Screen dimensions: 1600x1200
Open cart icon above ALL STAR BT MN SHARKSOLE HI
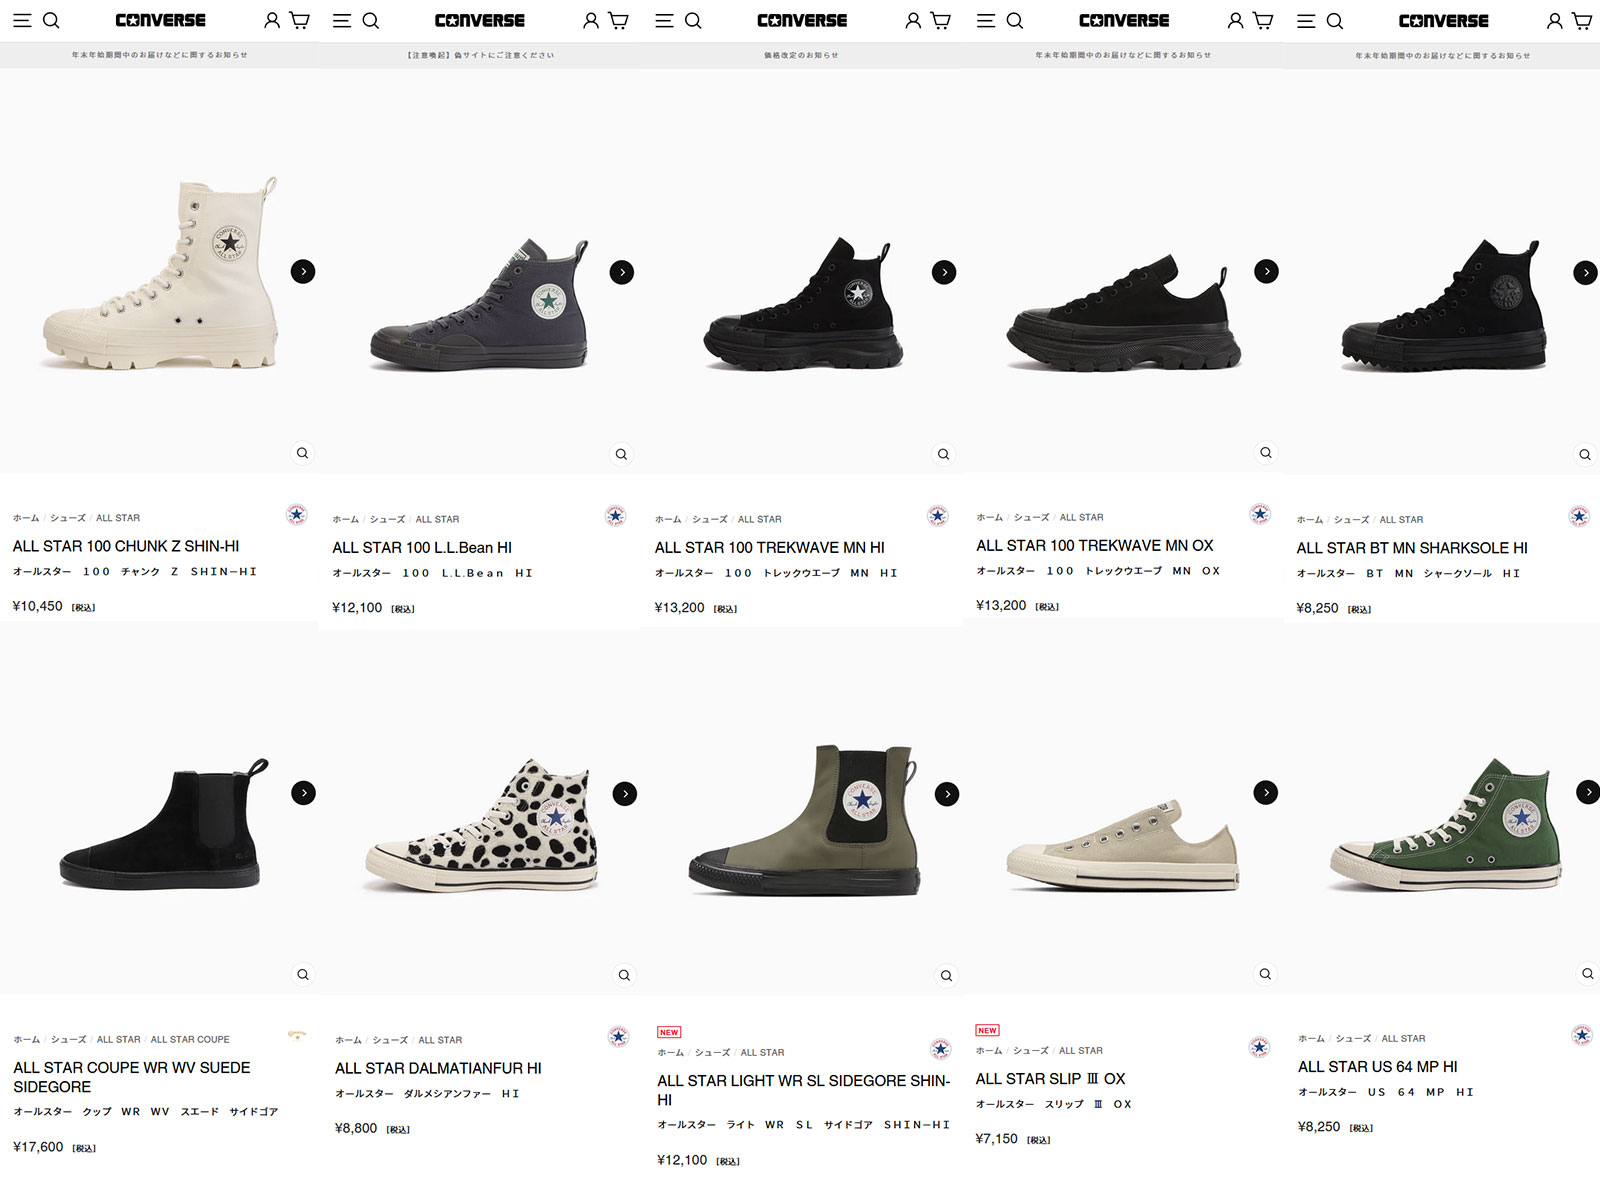tap(1581, 21)
